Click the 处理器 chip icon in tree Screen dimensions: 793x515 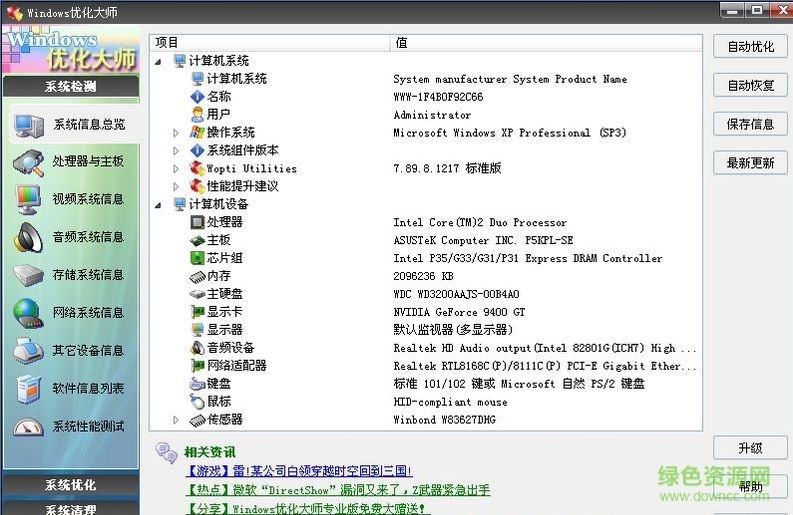197,222
